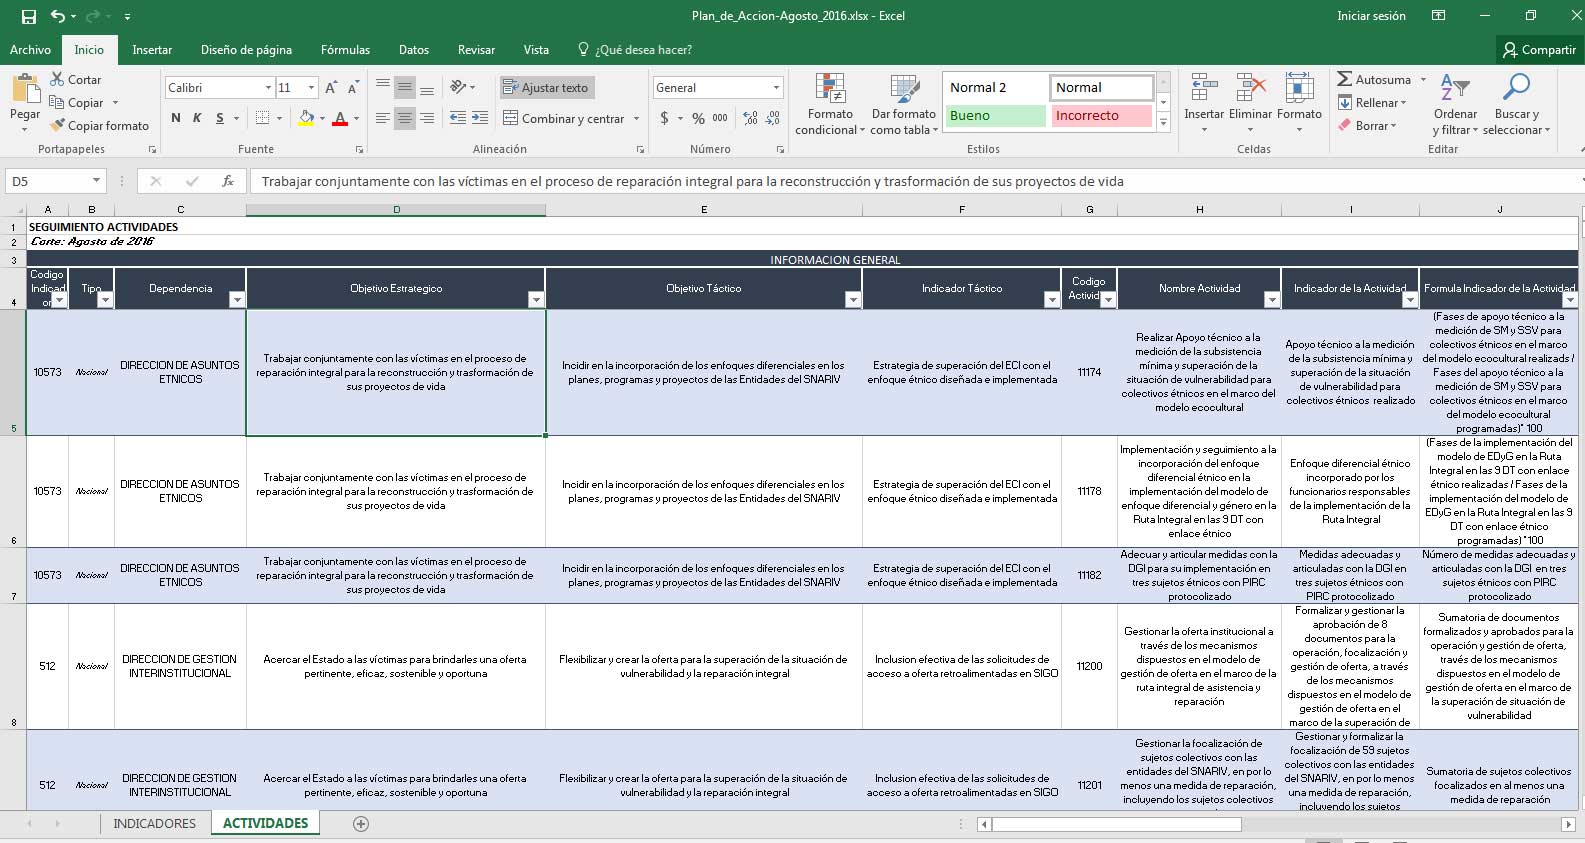Click the Copiar formato paintbrush icon
The width and height of the screenshot is (1585, 843).
[57, 125]
